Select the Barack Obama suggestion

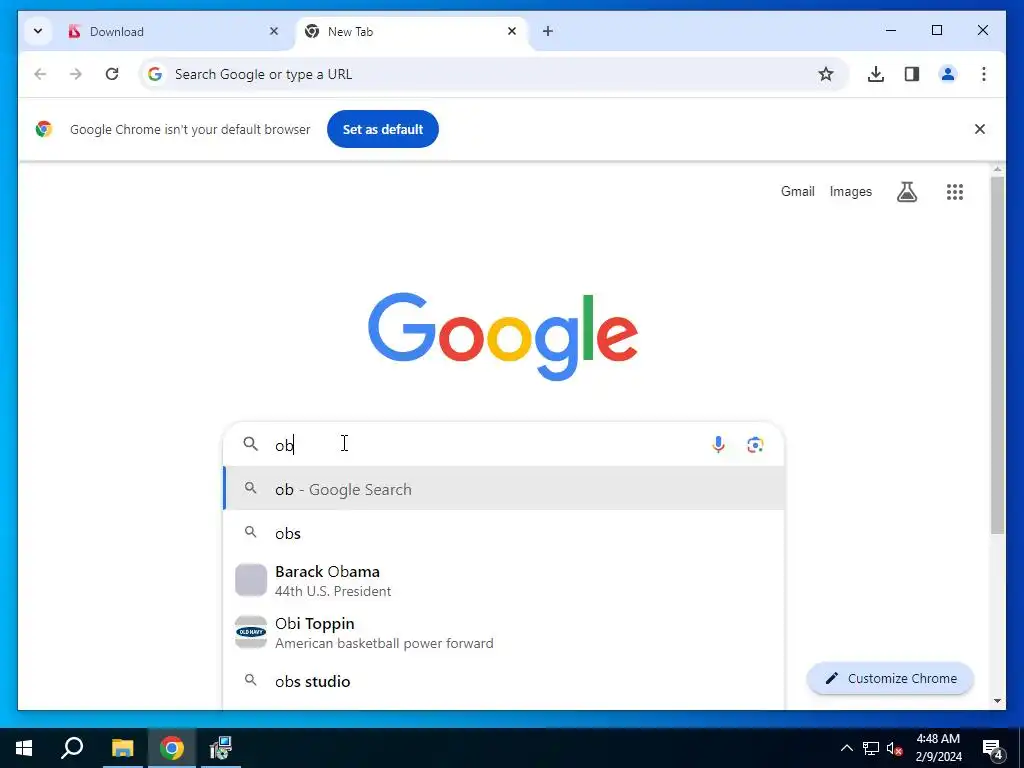(504, 581)
